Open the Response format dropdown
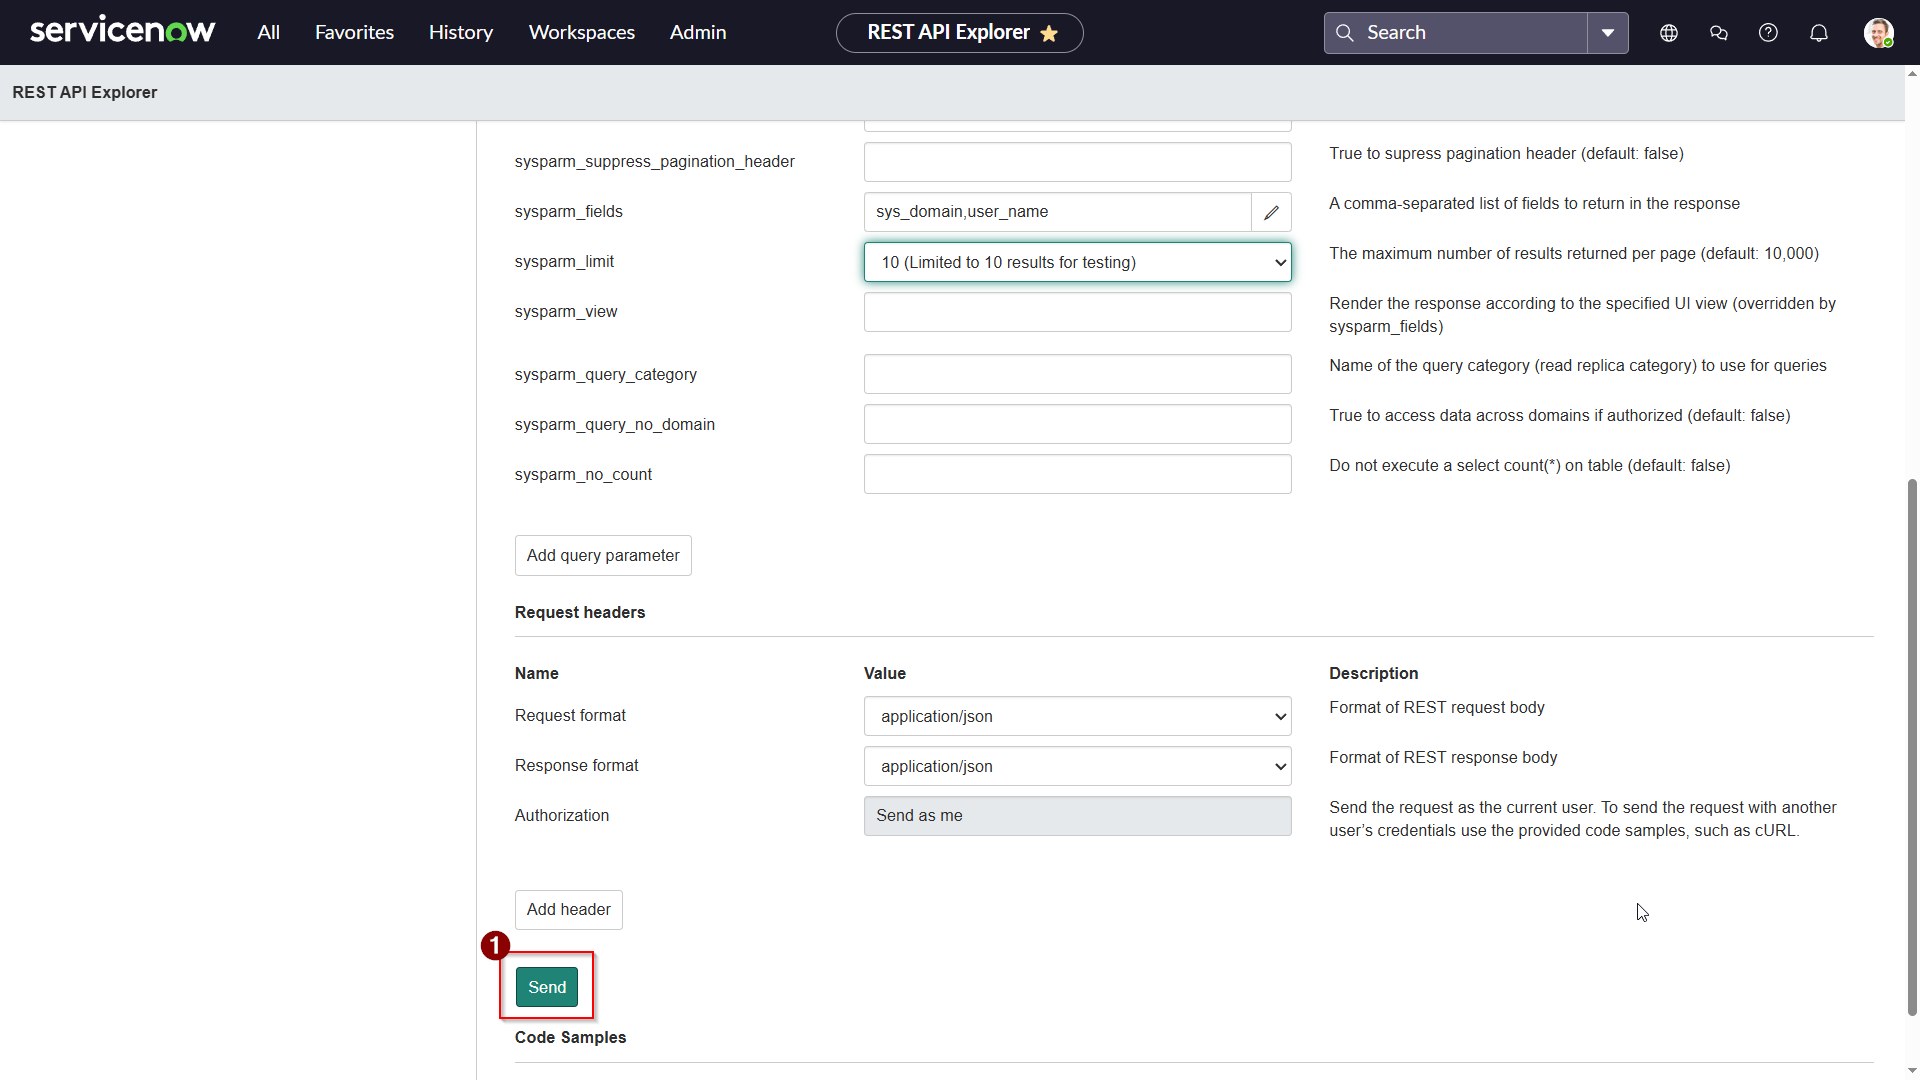1920x1080 pixels. (x=1077, y=766)
